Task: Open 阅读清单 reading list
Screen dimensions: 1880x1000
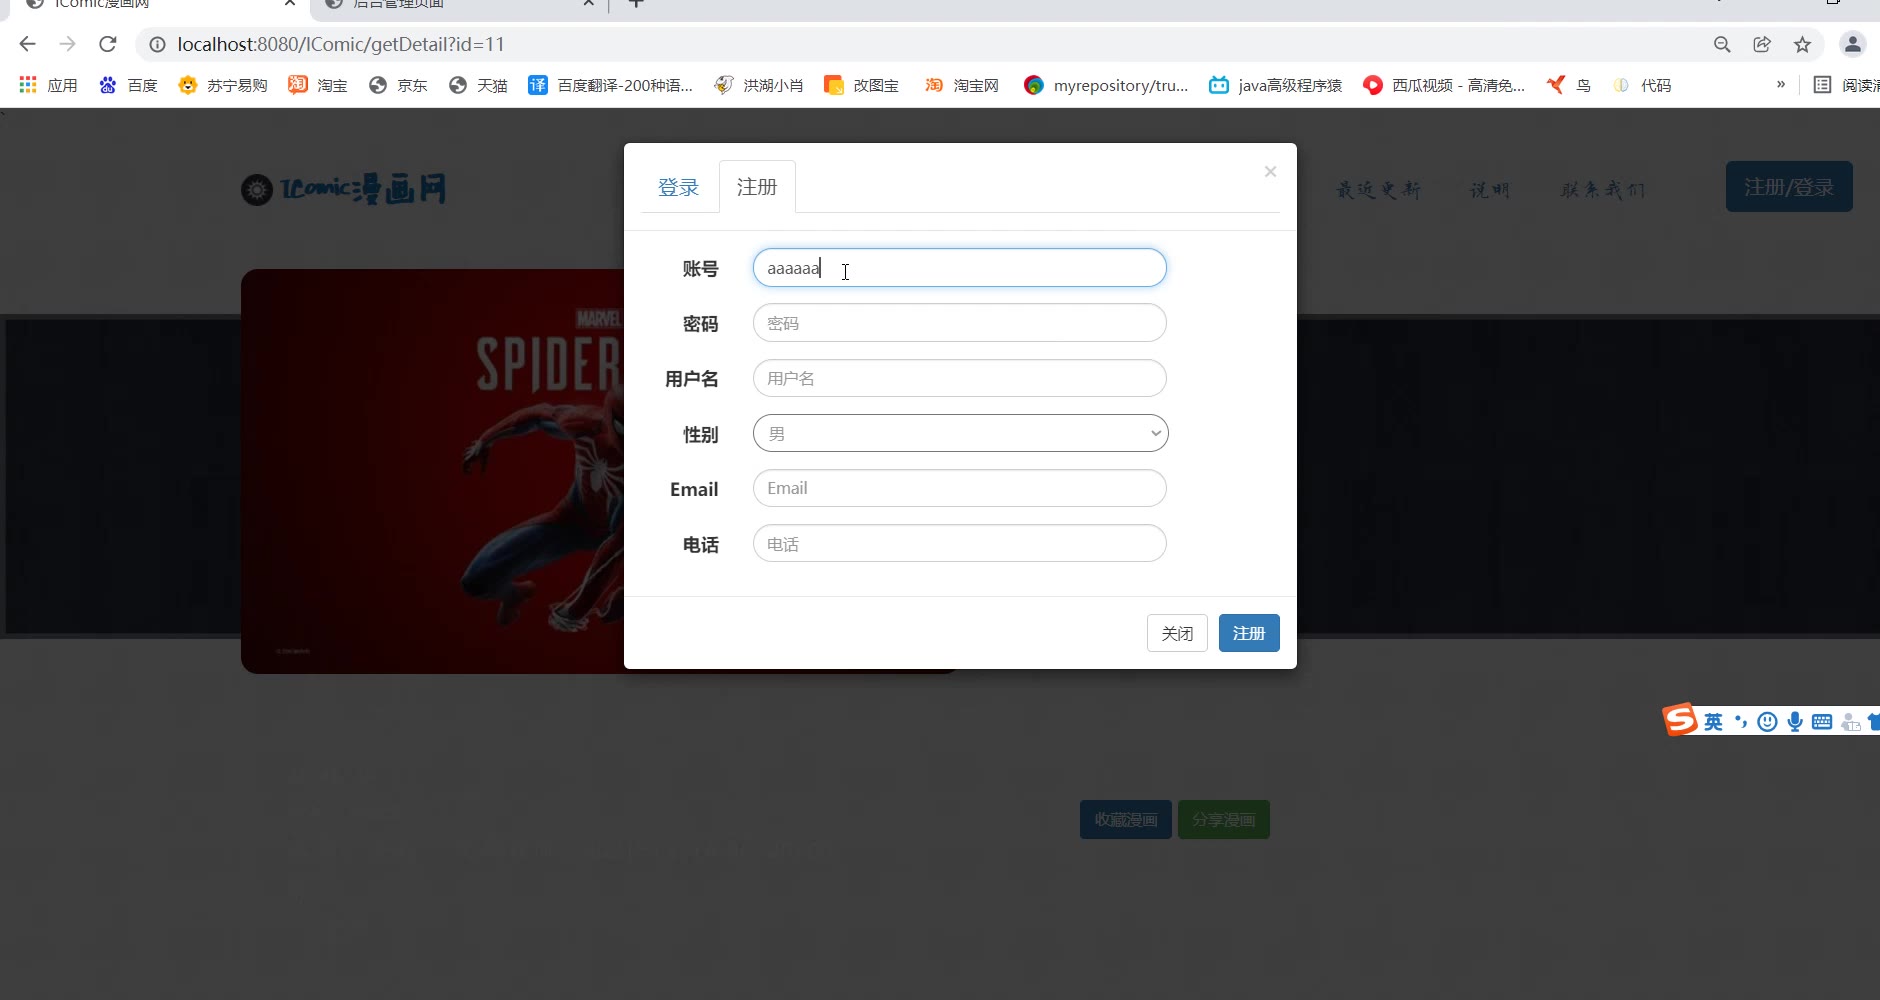Action: (x=1846, y=85)
